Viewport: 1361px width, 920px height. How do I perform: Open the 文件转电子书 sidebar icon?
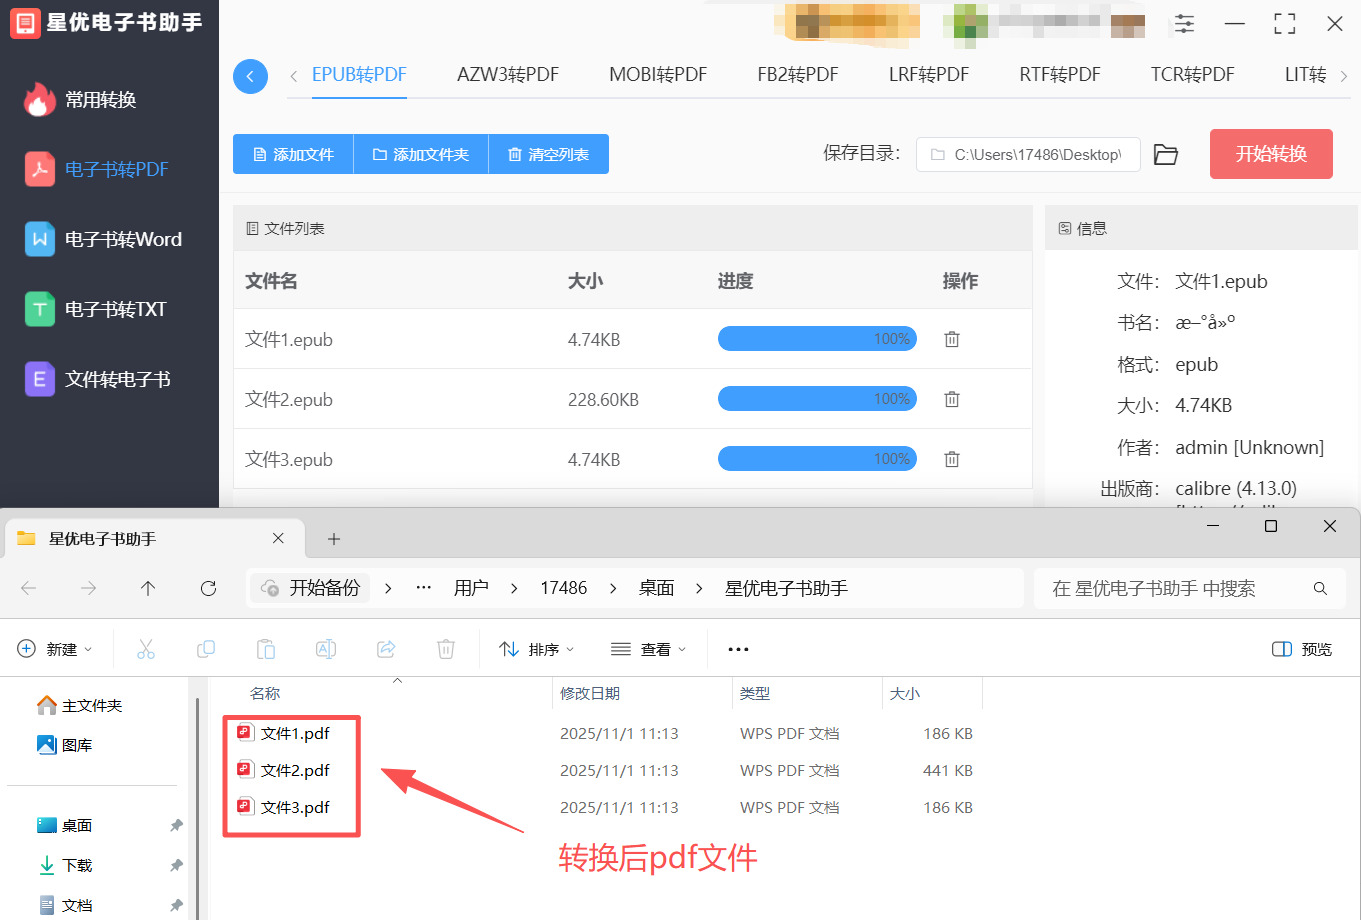coord(40,379)
